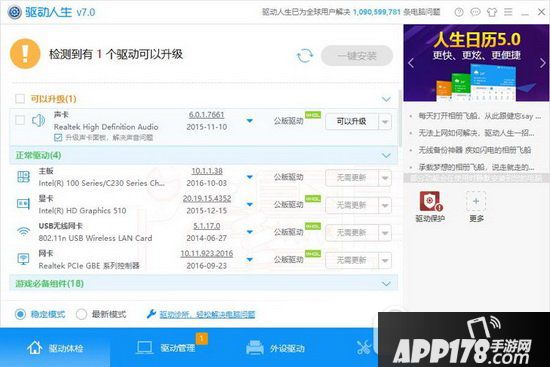Click the 更多 plus icon
Viewport: 550px width, 367px height.
coord(476,201)
